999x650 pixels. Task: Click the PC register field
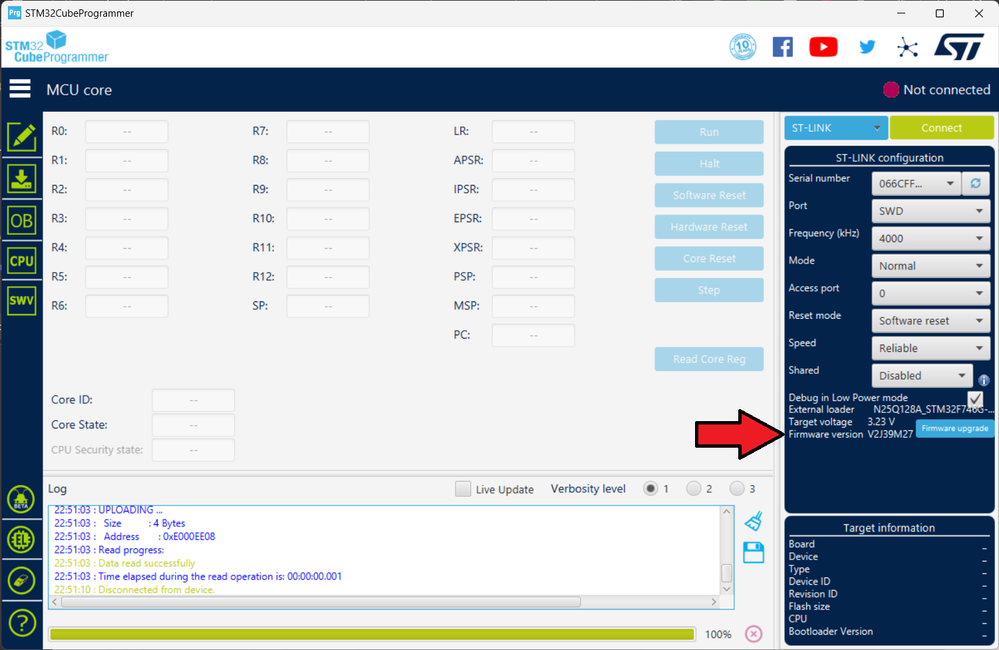click(533, 335)
